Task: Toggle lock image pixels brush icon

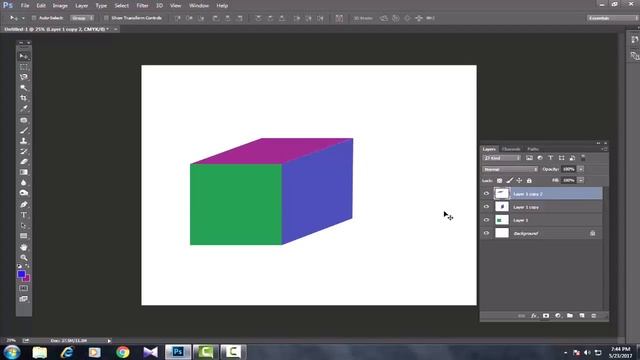Action: (509, 180)
